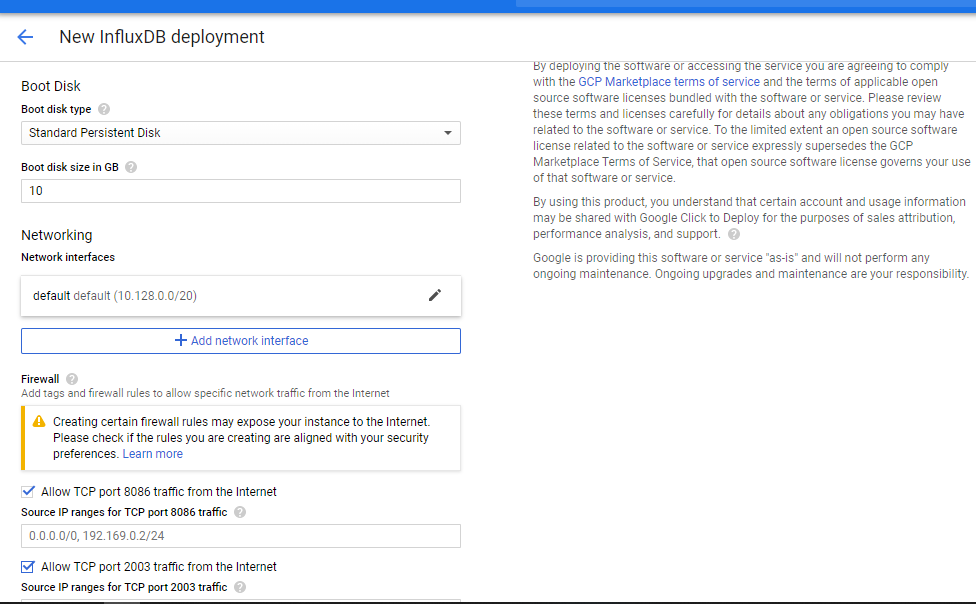Click the Source IP ranges field for port 8086
The image size is (976, 604).
[x=241, y=536]
